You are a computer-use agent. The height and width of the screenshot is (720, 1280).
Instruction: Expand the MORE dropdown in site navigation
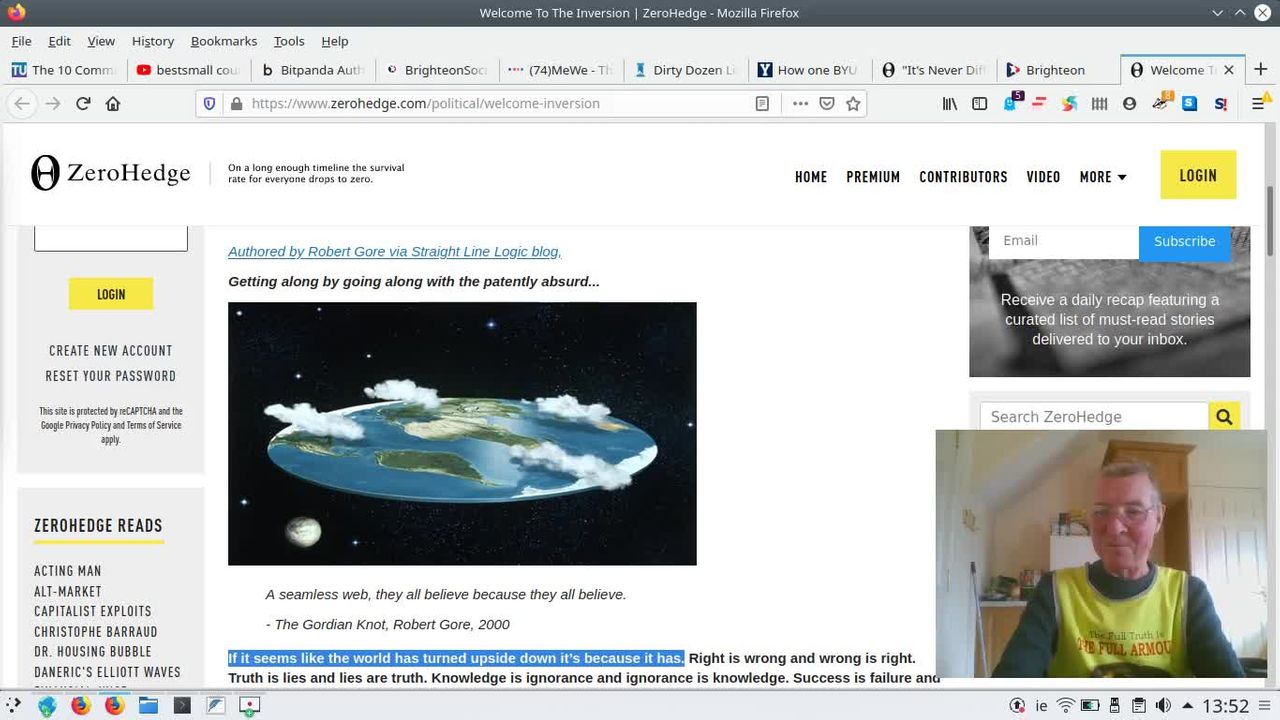[x=1103, y=177]
